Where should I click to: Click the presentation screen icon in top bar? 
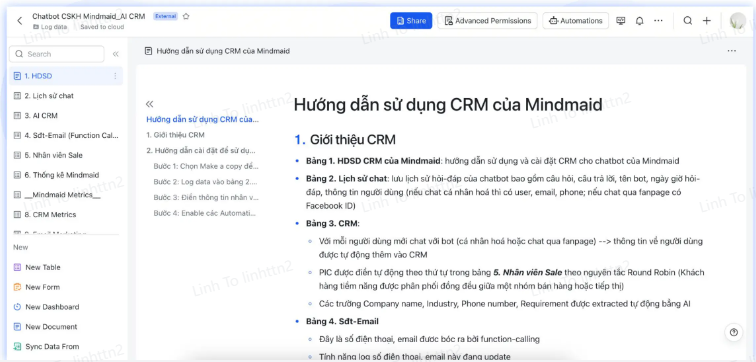click(621, 21)
